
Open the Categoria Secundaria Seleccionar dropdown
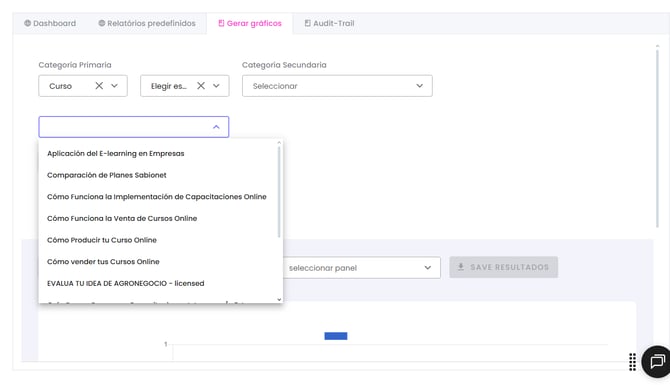tap(337, 86)
